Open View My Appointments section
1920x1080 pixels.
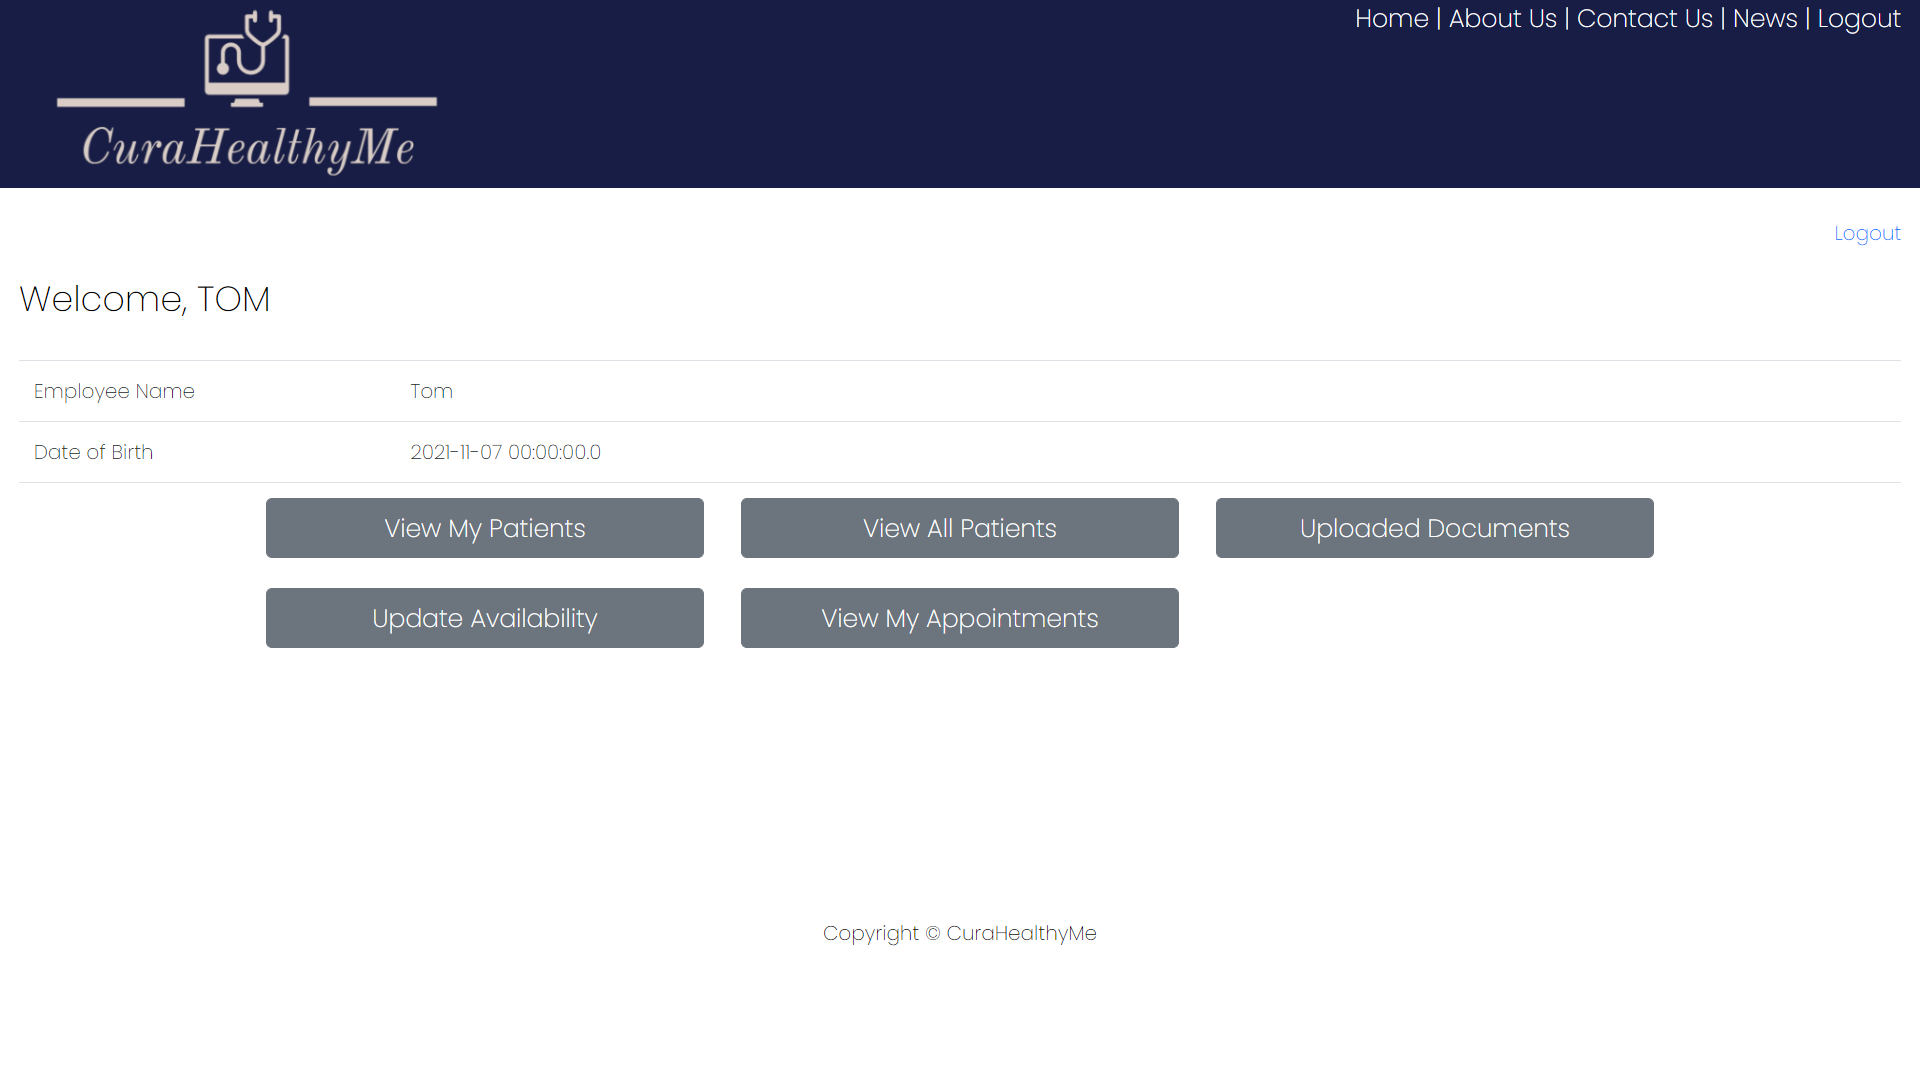(x=960, y=617)
